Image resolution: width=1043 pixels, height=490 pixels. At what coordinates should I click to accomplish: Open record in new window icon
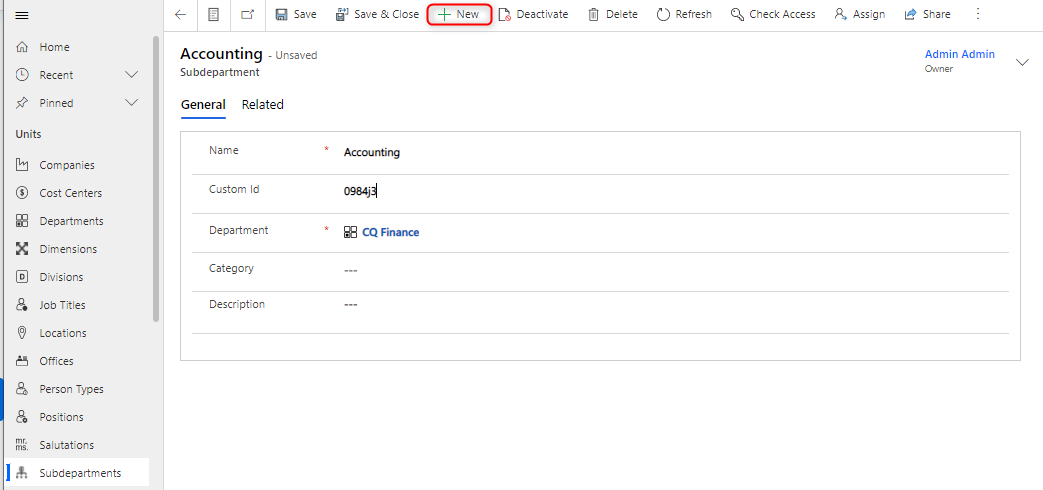(x=247, y=15)
